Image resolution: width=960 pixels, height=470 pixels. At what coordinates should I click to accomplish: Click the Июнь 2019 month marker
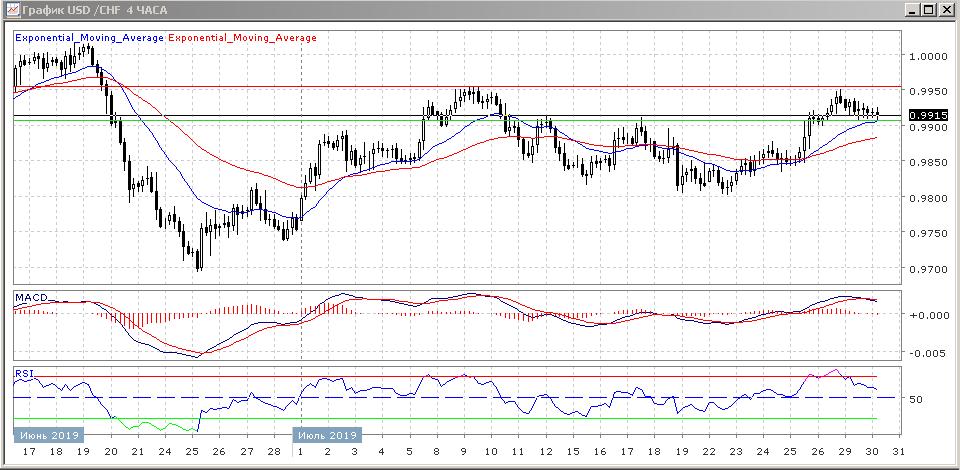pyautogui.click(x=48, y=436)
